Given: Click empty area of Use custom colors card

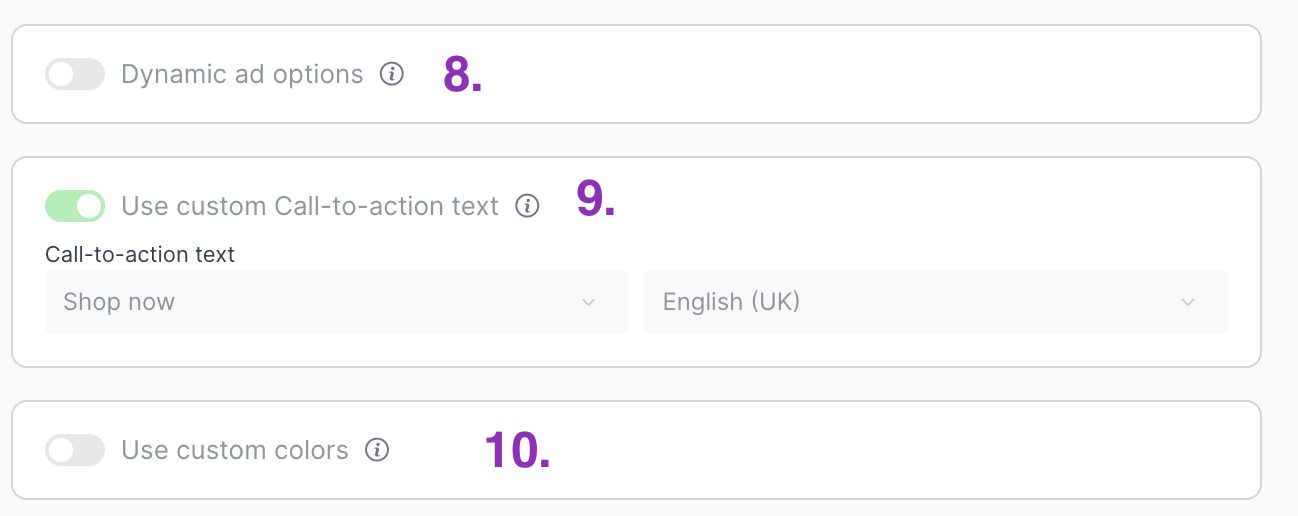Looking at the screenshot, I should pyautogui.click(x=850, y=450).
